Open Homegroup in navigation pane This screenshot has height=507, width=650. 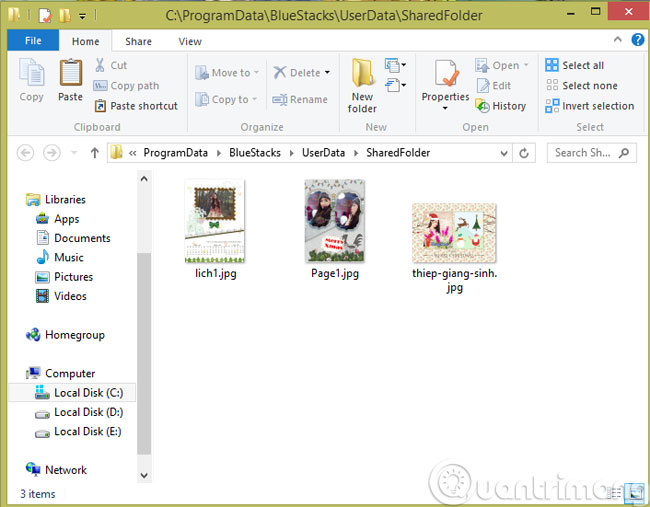(65, 335)
